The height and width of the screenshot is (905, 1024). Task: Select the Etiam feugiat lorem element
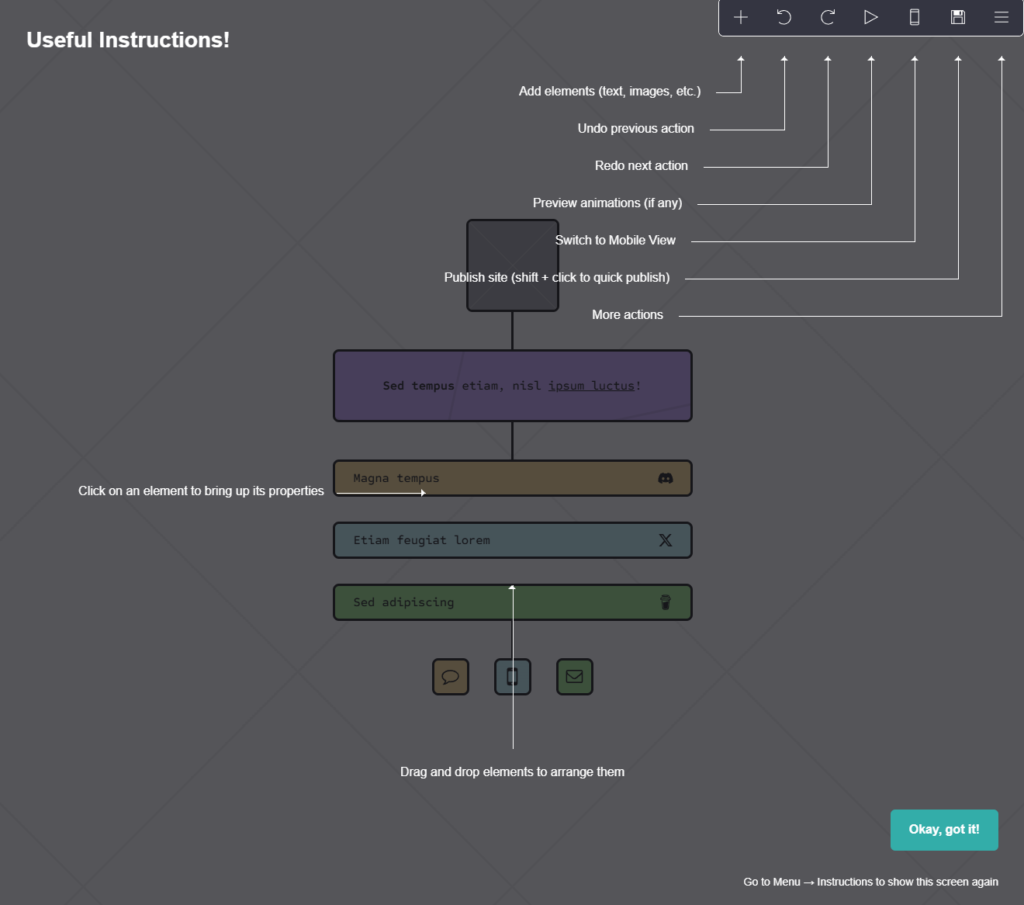pyautogui.click(x=450, y=540)
